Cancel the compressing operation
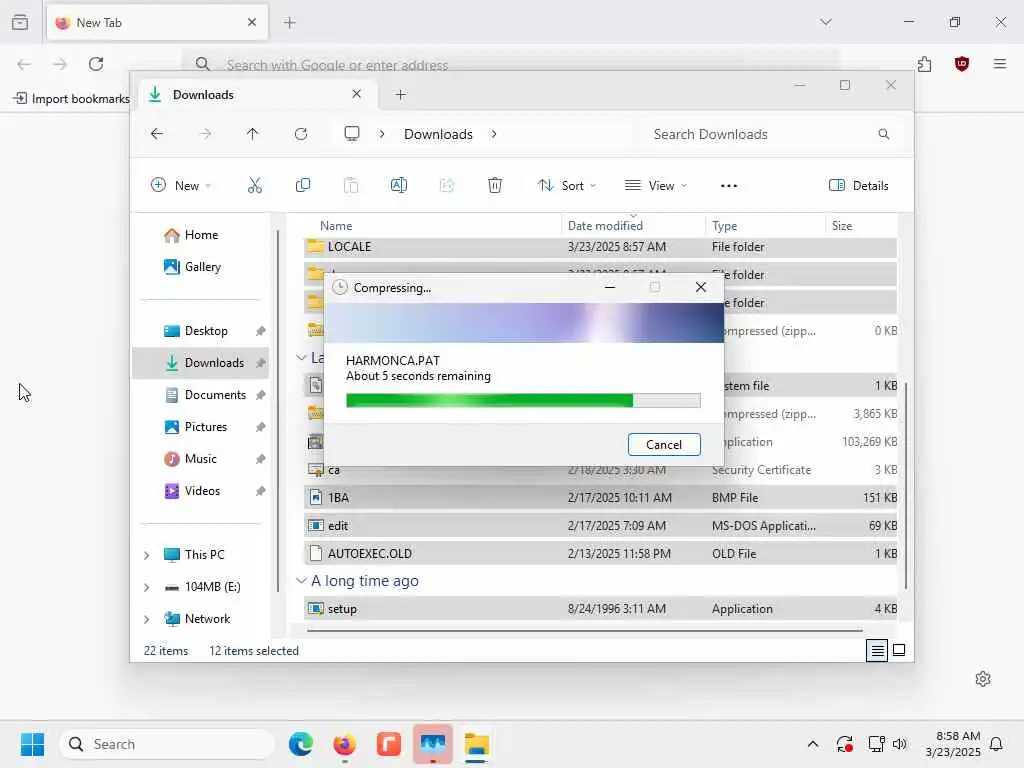 click(x=664, y=444)
